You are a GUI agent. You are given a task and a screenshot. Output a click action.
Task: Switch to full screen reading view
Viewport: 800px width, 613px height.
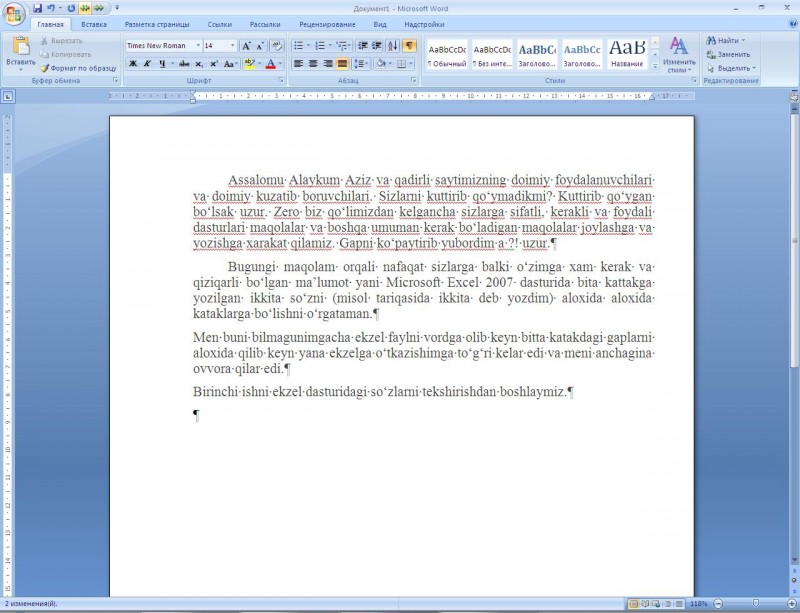point(645,604)
